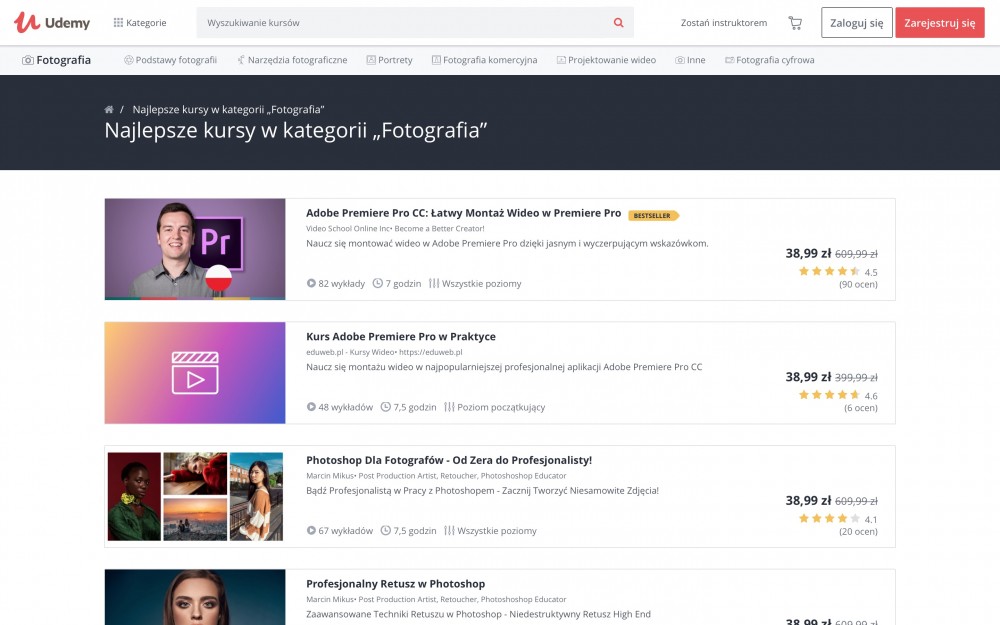Click the 48 wykładów play icon
Viewport: 1000px width, 625px height.
pyautogui.click(x=311, y=407)
